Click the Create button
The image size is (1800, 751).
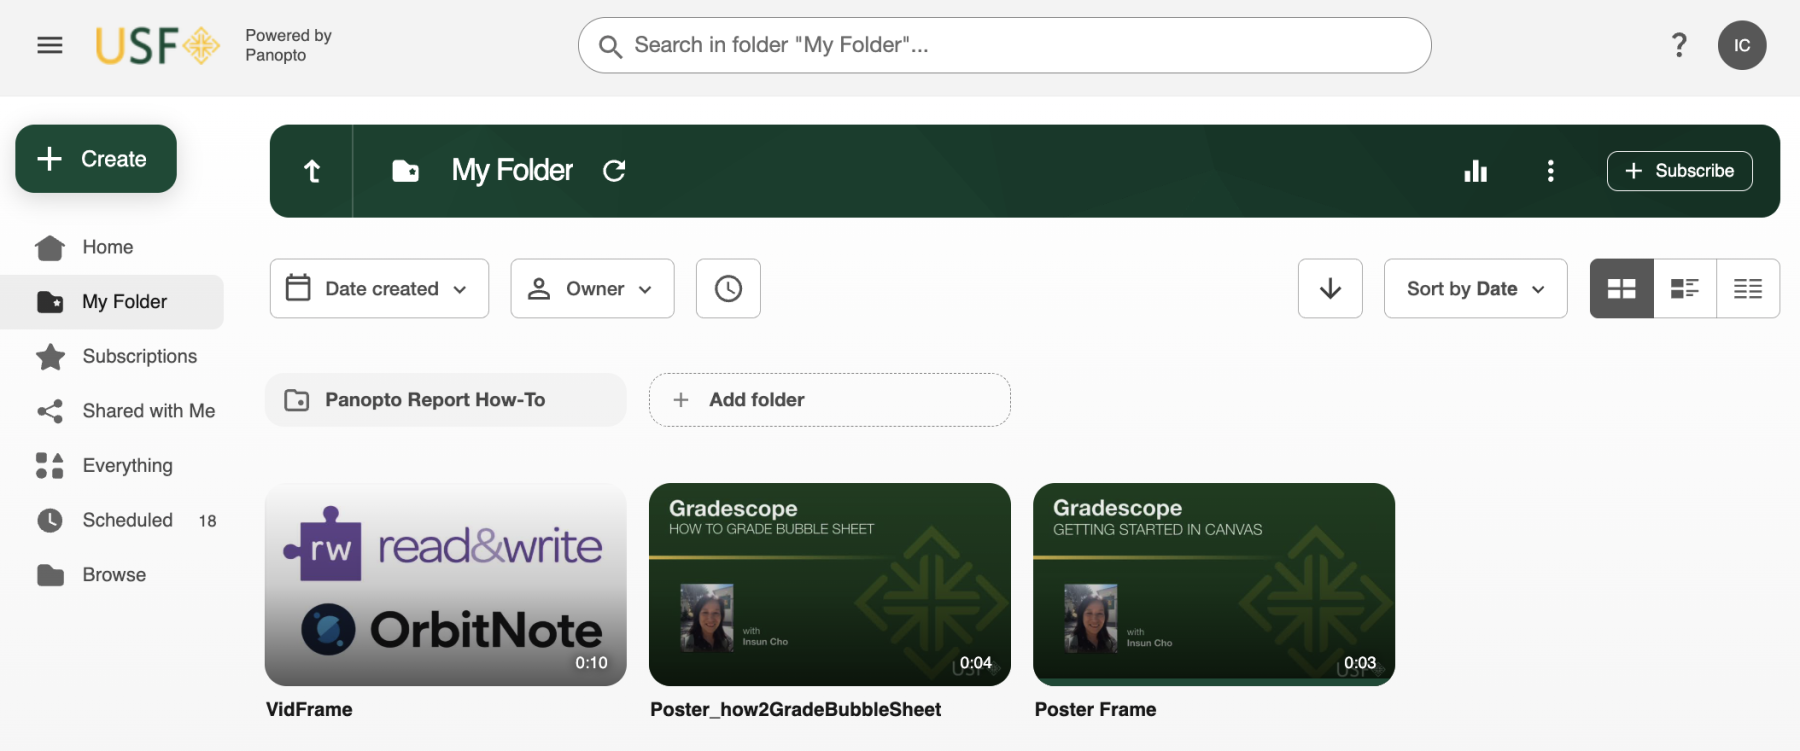click(96, 159)
